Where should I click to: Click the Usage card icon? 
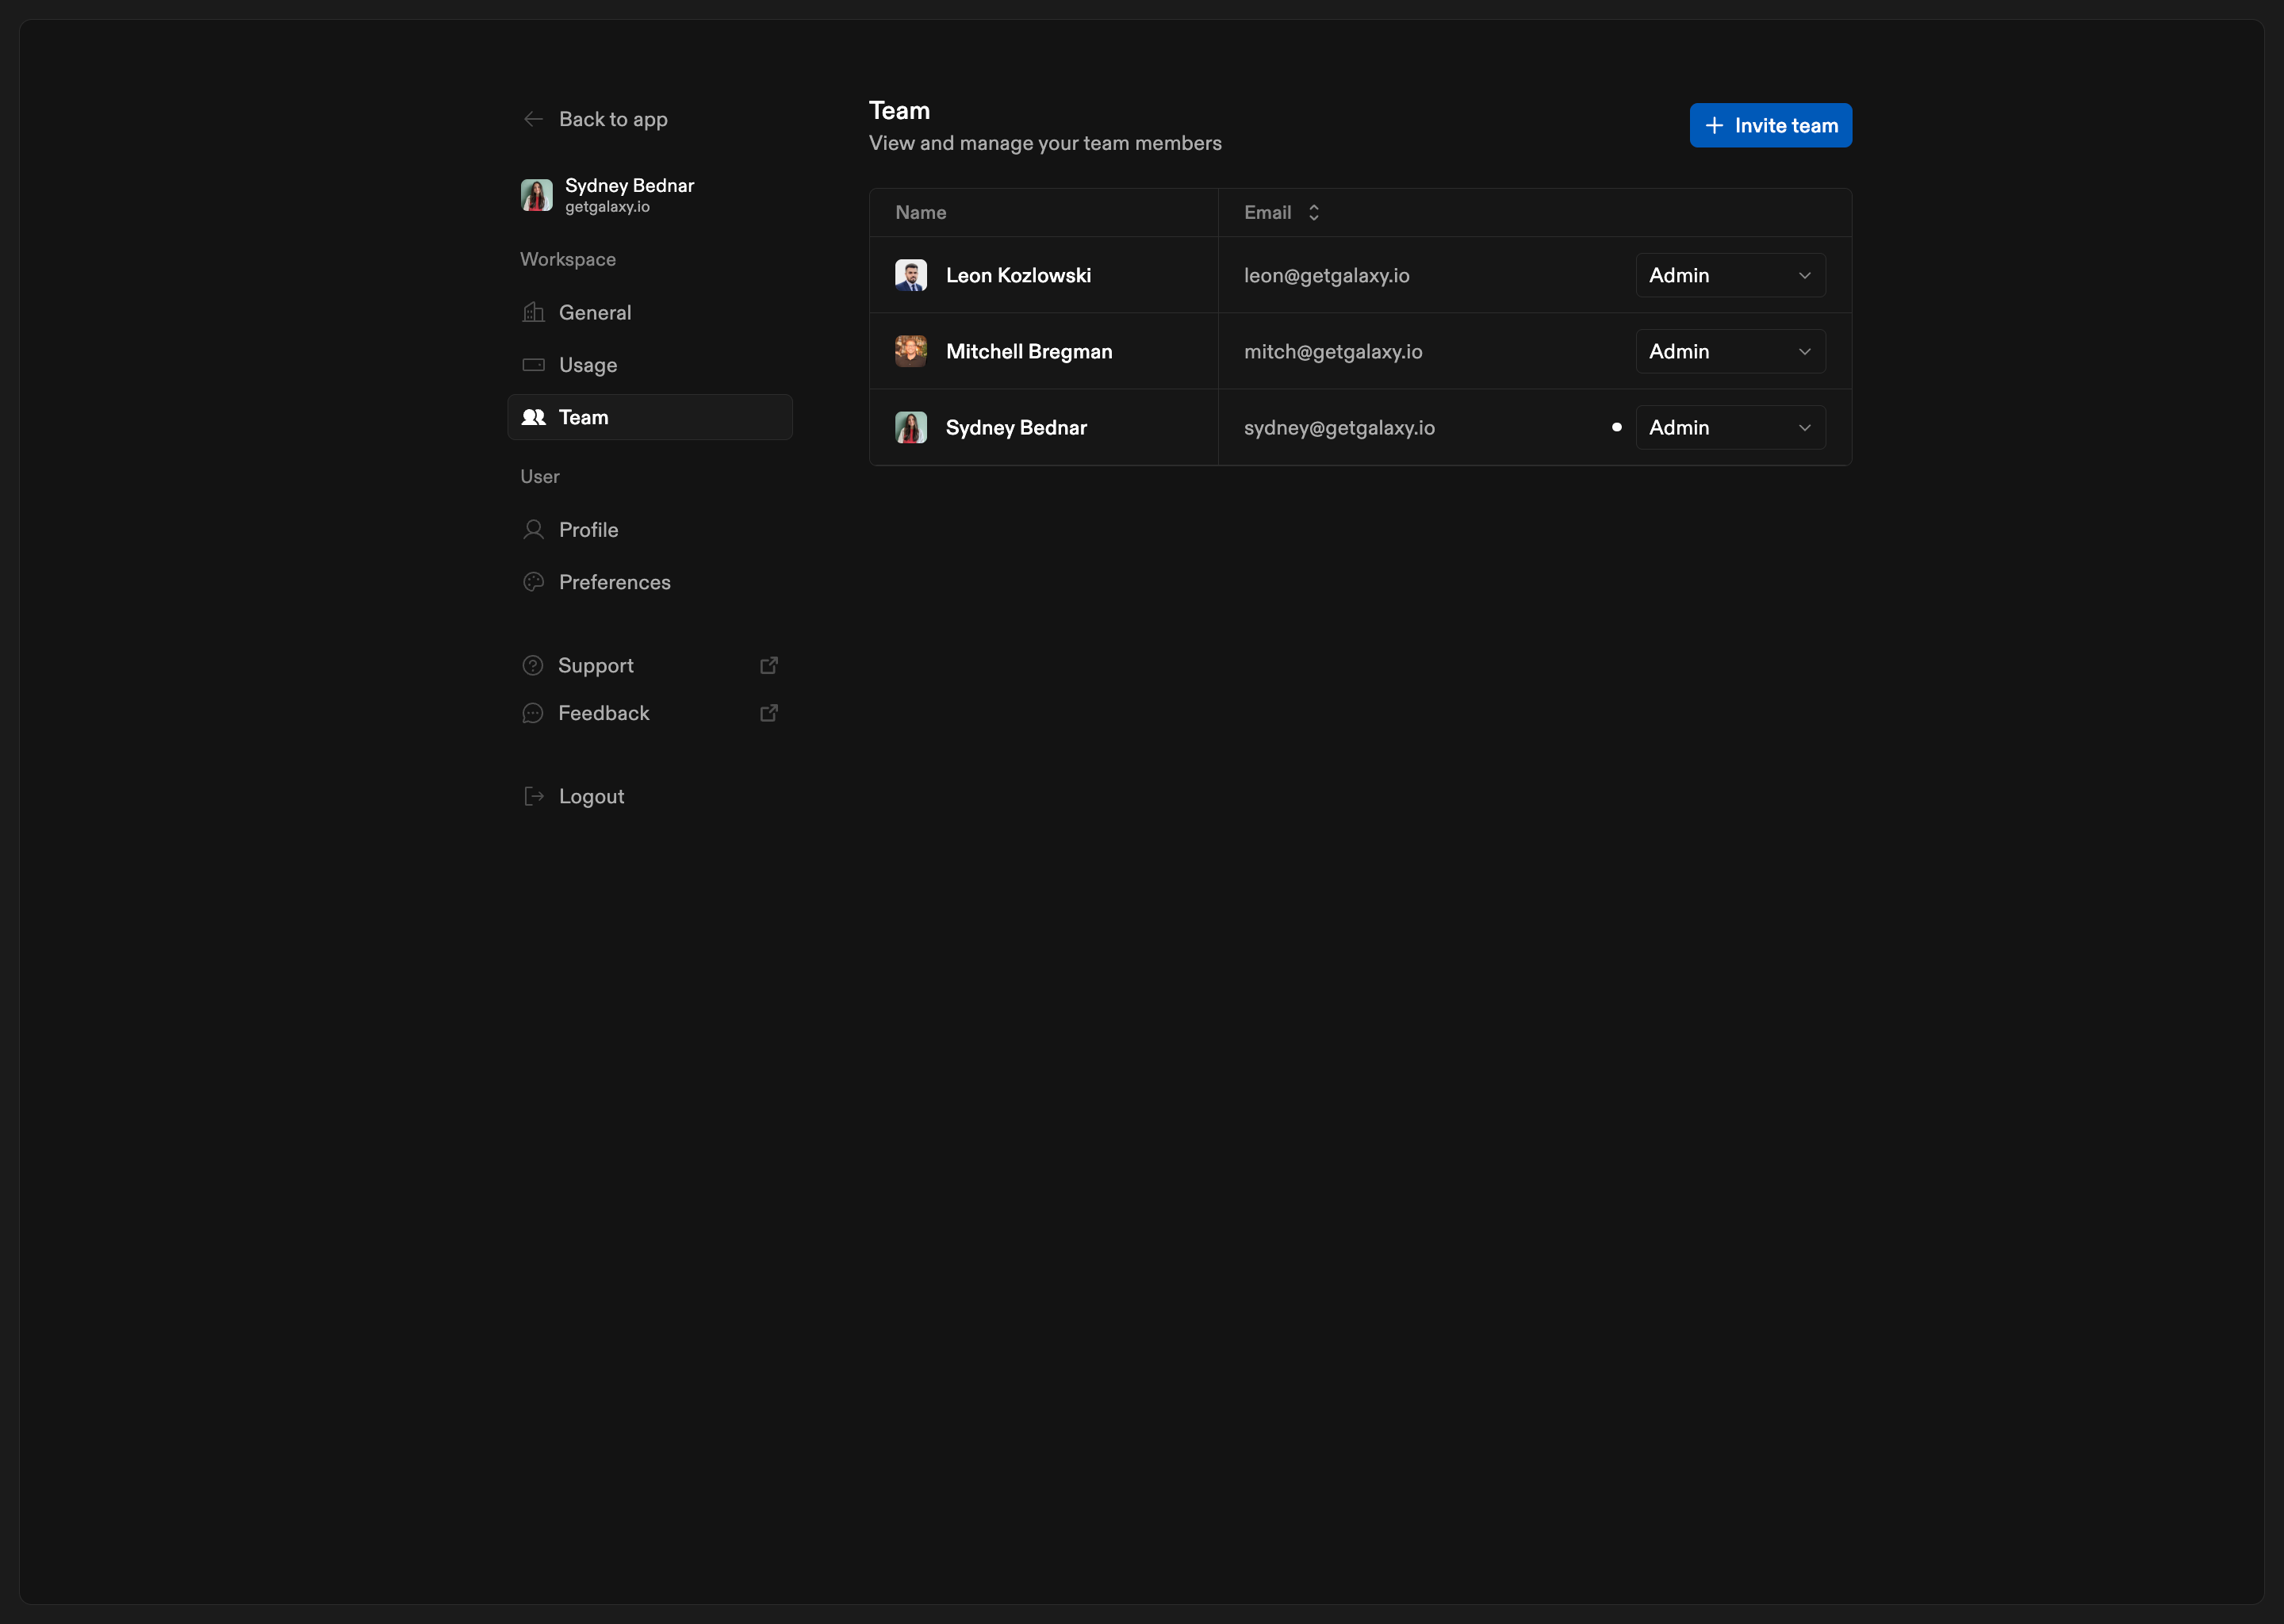coord(533,365)
